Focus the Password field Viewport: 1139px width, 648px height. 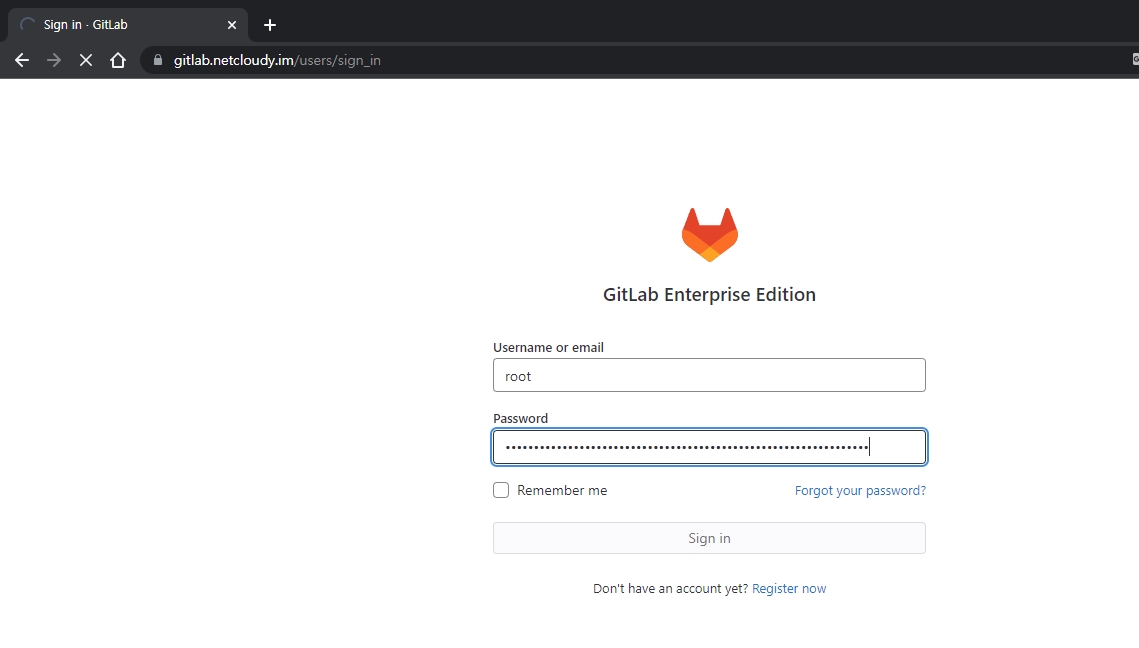(x=709, y=447)
